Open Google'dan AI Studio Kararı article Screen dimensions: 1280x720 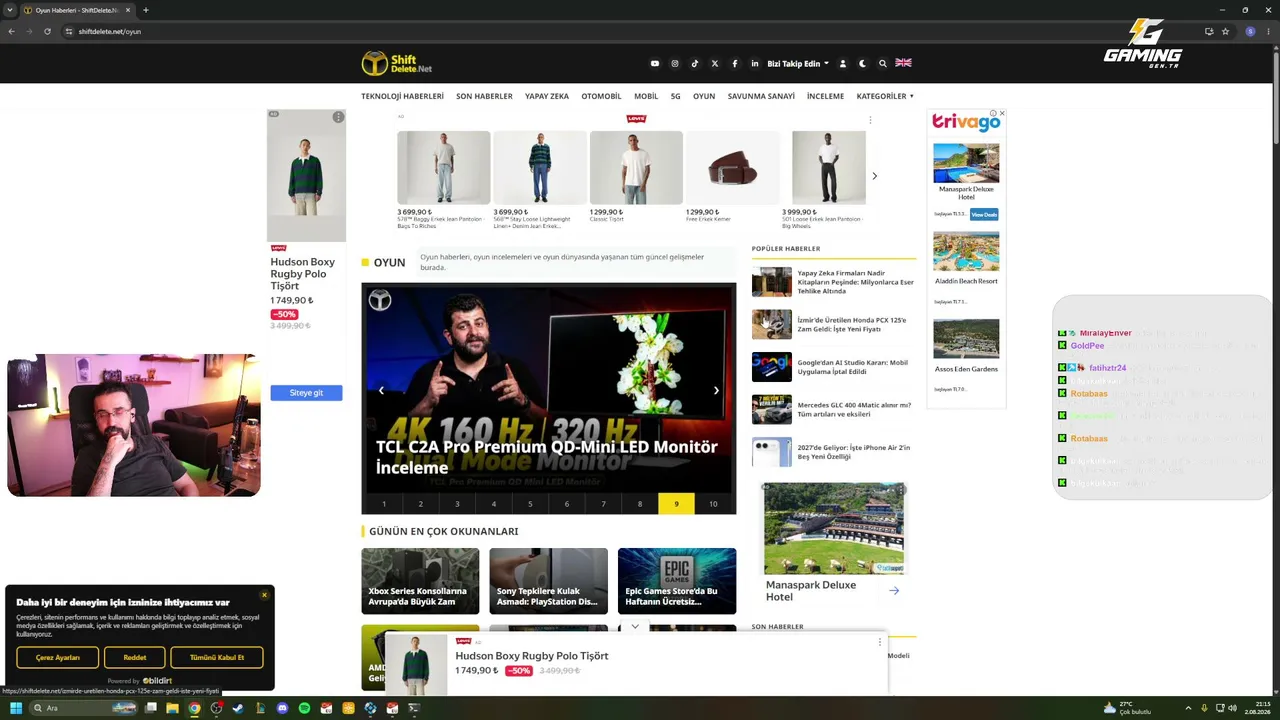(853, 367)
